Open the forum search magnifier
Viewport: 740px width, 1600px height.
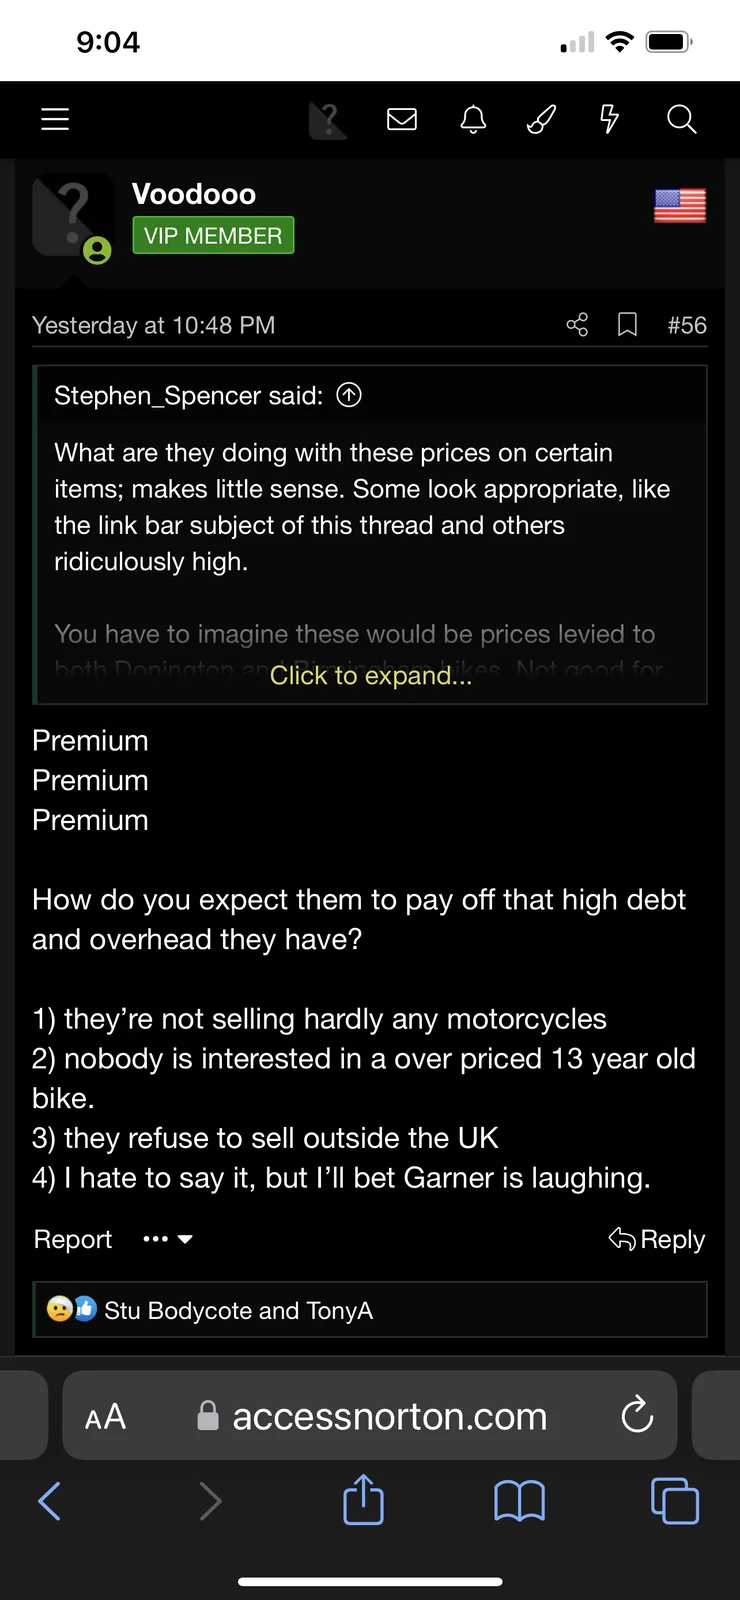(681, 120)
